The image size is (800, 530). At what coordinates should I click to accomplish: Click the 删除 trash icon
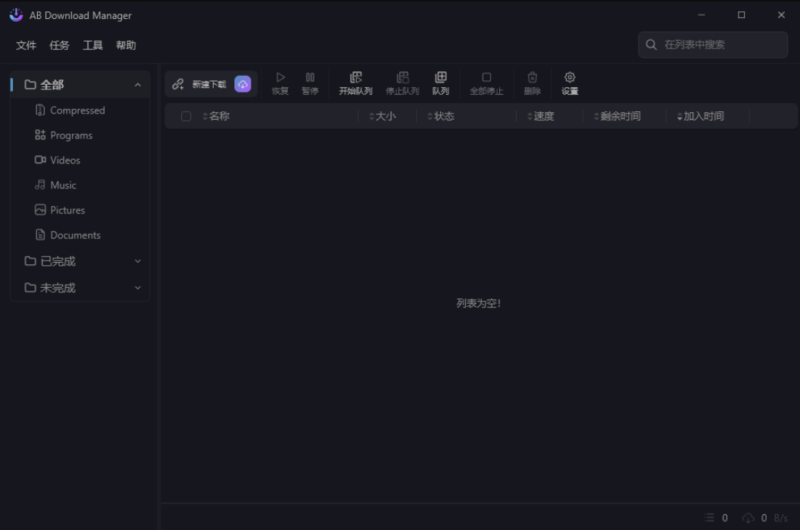click(532, 78)
